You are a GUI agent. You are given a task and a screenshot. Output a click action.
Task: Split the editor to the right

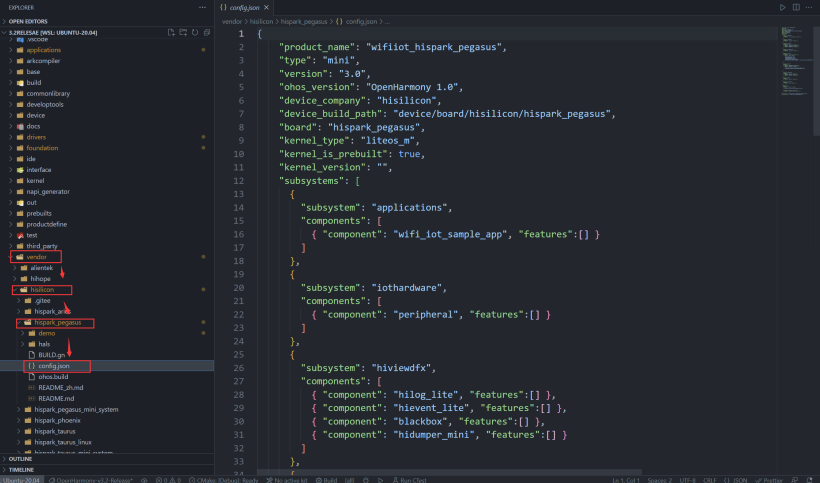click(796, 7)
